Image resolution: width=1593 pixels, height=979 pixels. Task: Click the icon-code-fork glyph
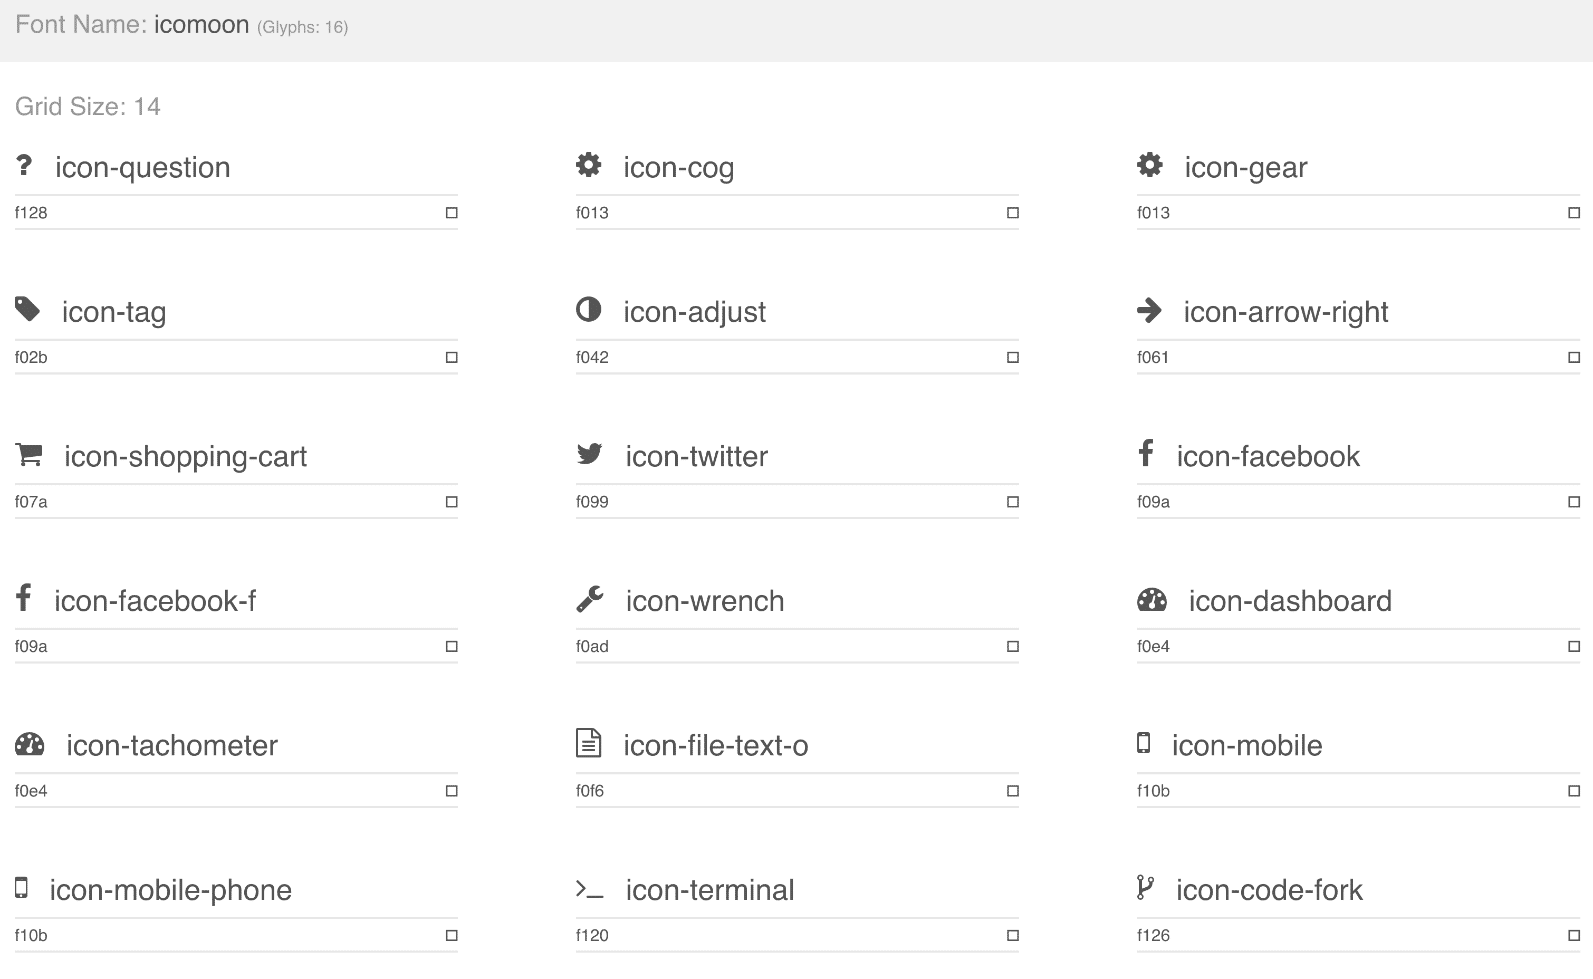pyautogui.click(x=1146, y=888)
